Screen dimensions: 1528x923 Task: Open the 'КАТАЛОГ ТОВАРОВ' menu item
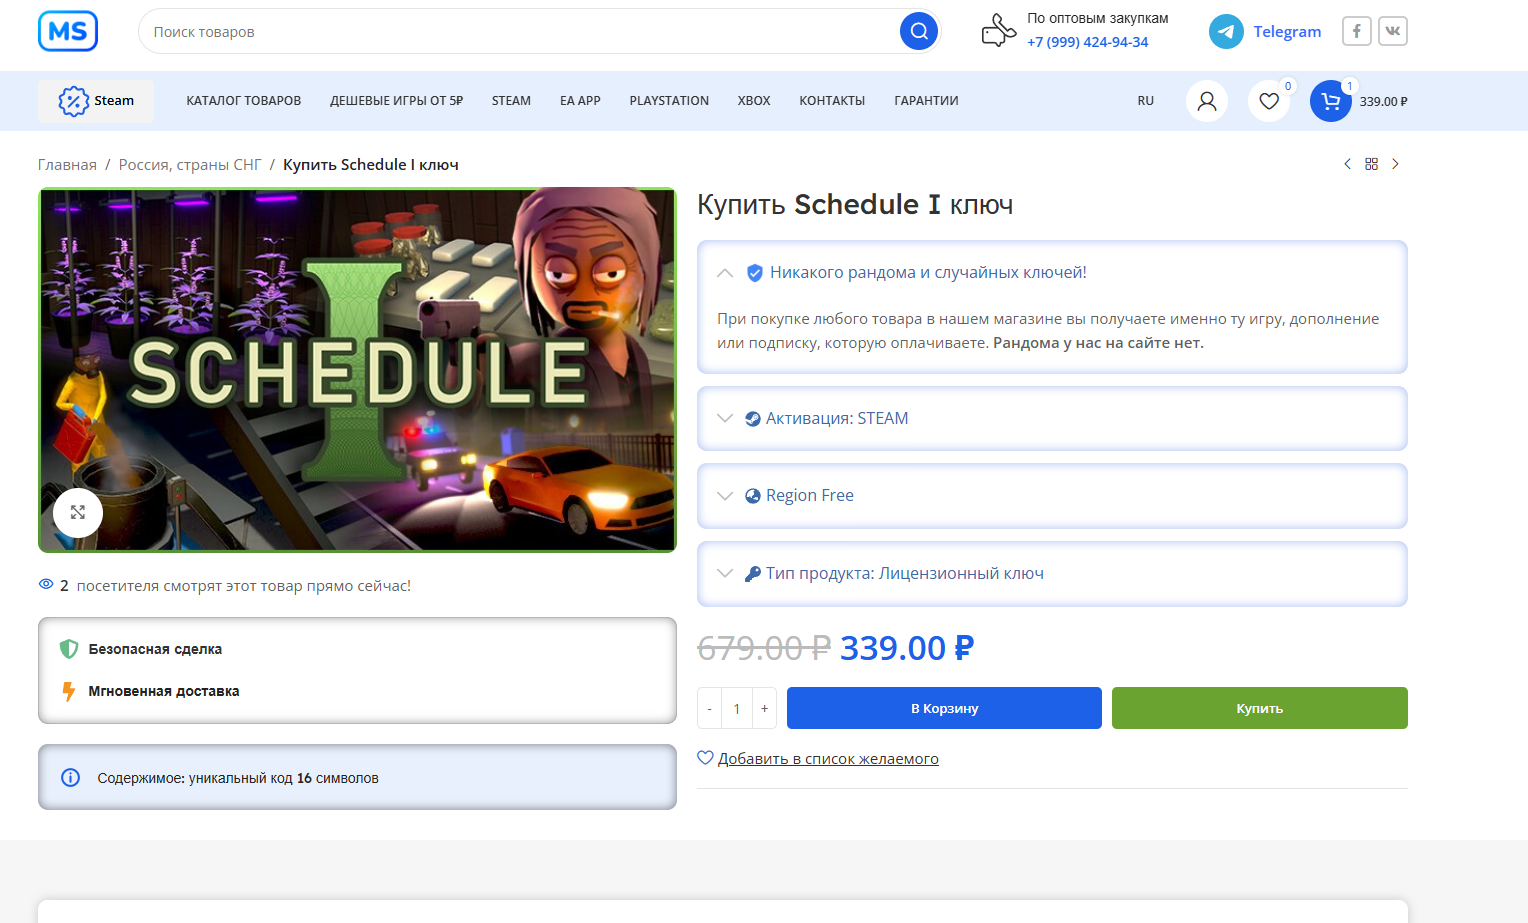[x=243, y=101]
